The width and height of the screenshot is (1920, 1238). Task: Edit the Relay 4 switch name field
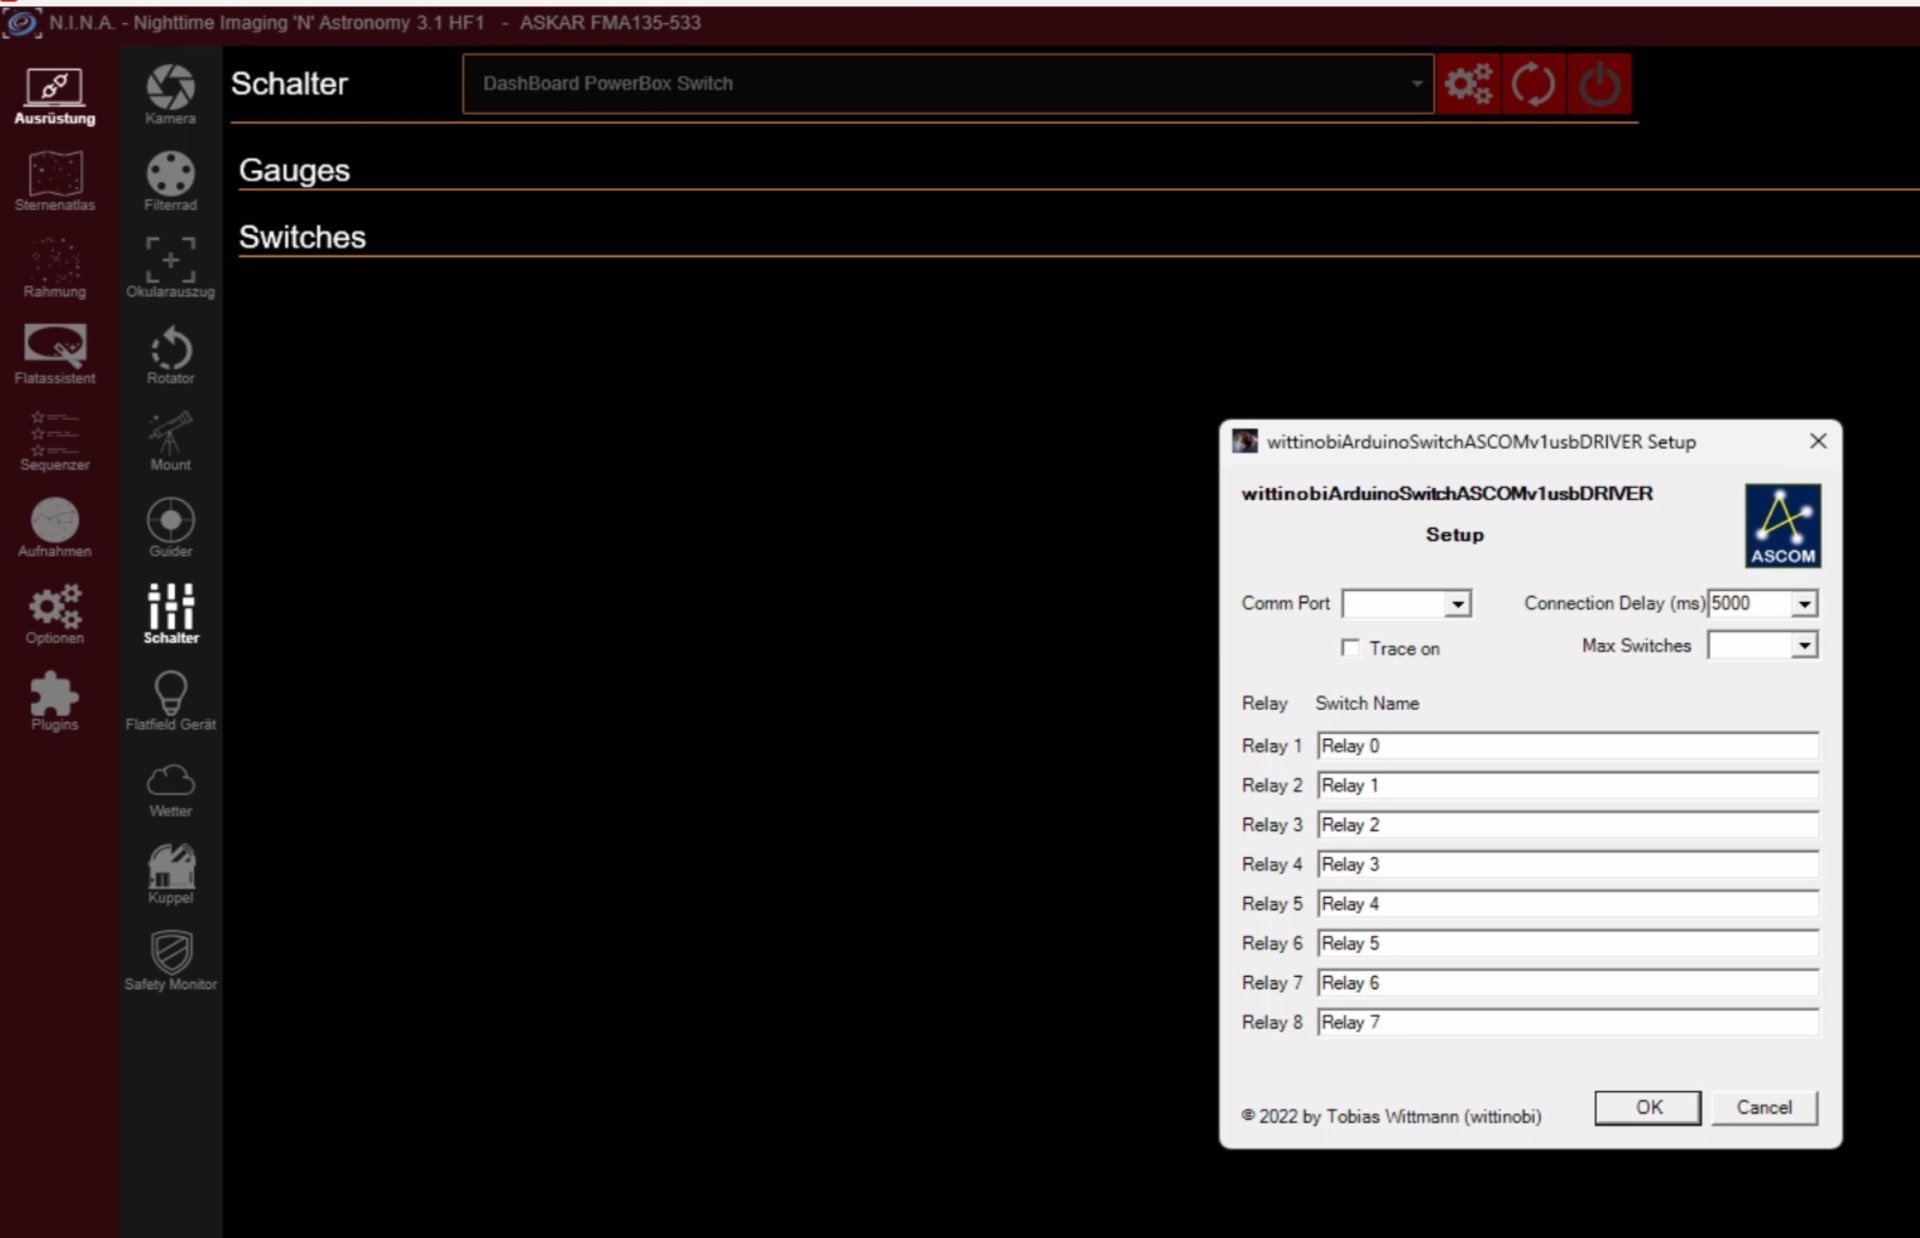coord(1567,865)
